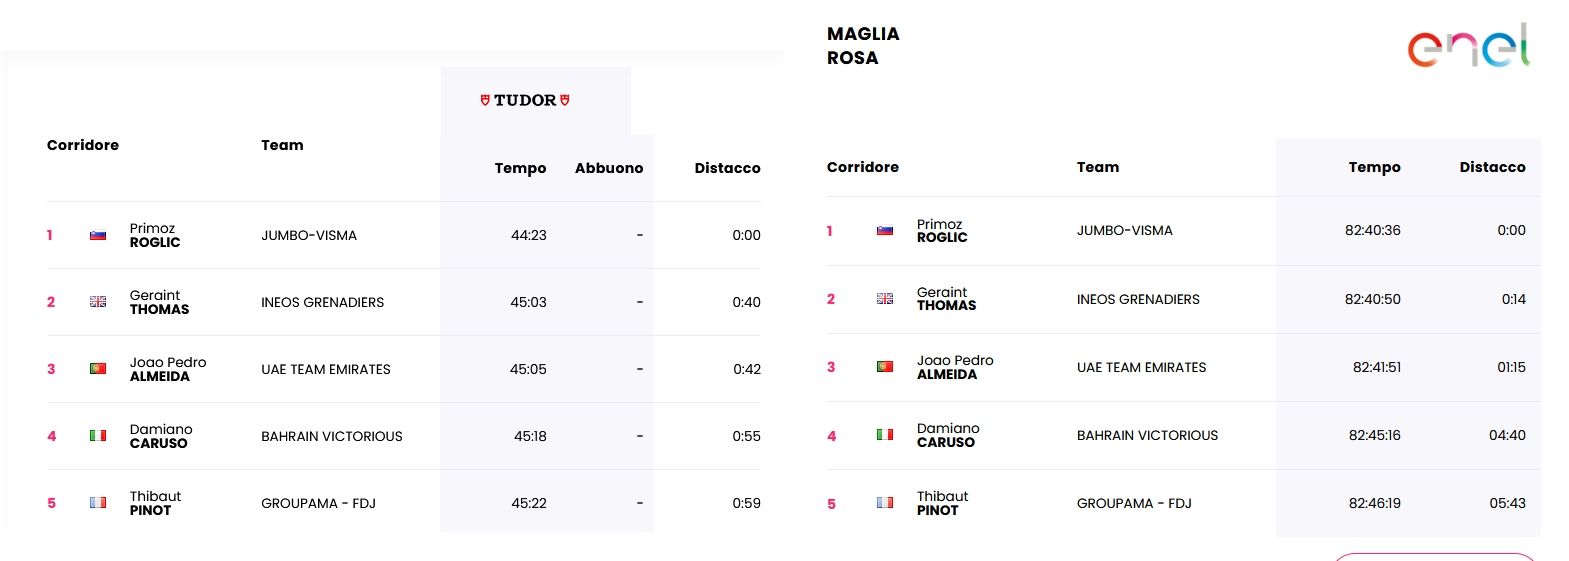Viewport: 1569px width, 561px height.
Task: Click British flag beside Thomas in Maglia Rosa table
Action: click(885, 299)
